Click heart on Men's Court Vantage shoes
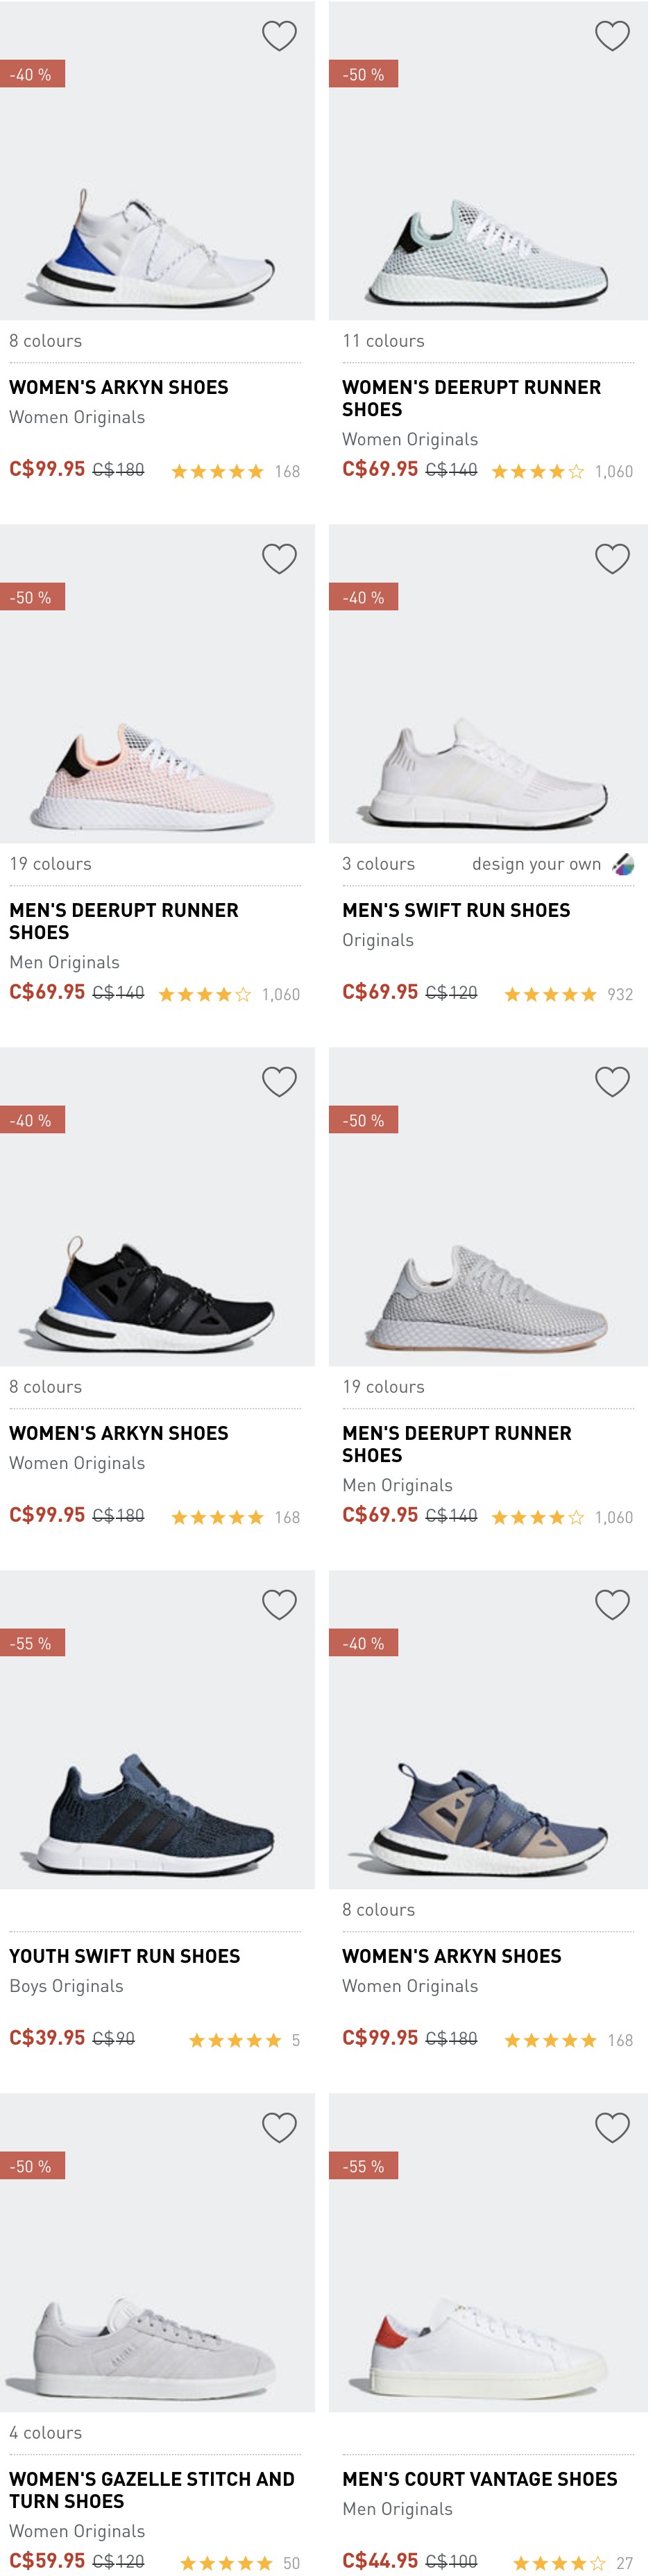The height and width of the screenshot is (2576, 662). 612,2128
